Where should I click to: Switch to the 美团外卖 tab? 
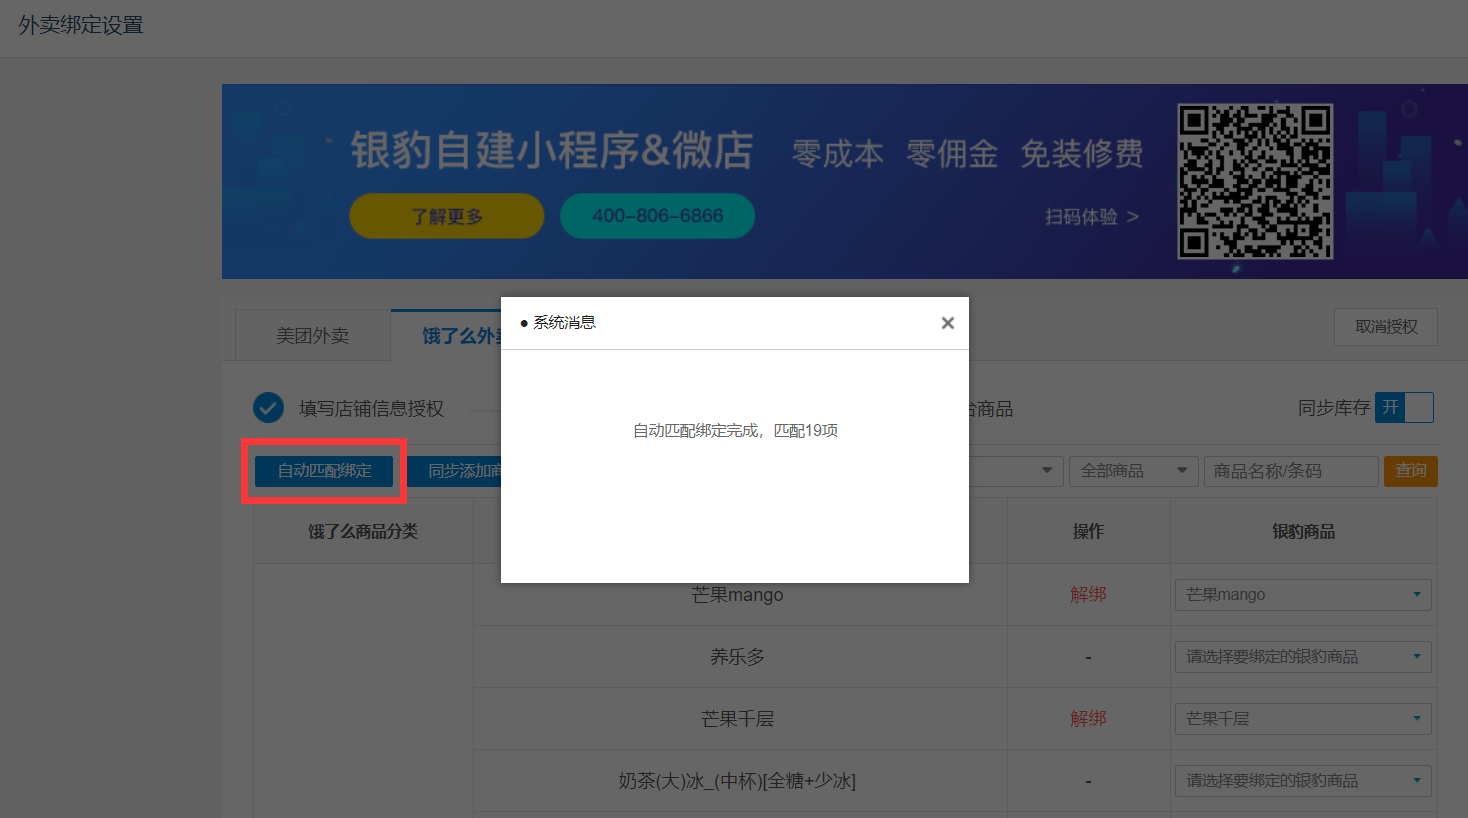(x=312, y=336)
